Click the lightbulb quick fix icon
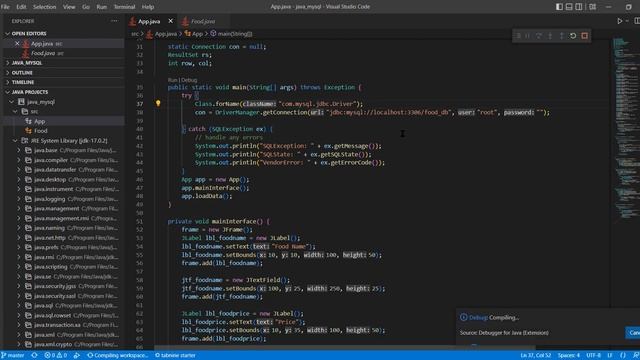The height and width of the screenshot is (360, 640). (x=158, y=104)
